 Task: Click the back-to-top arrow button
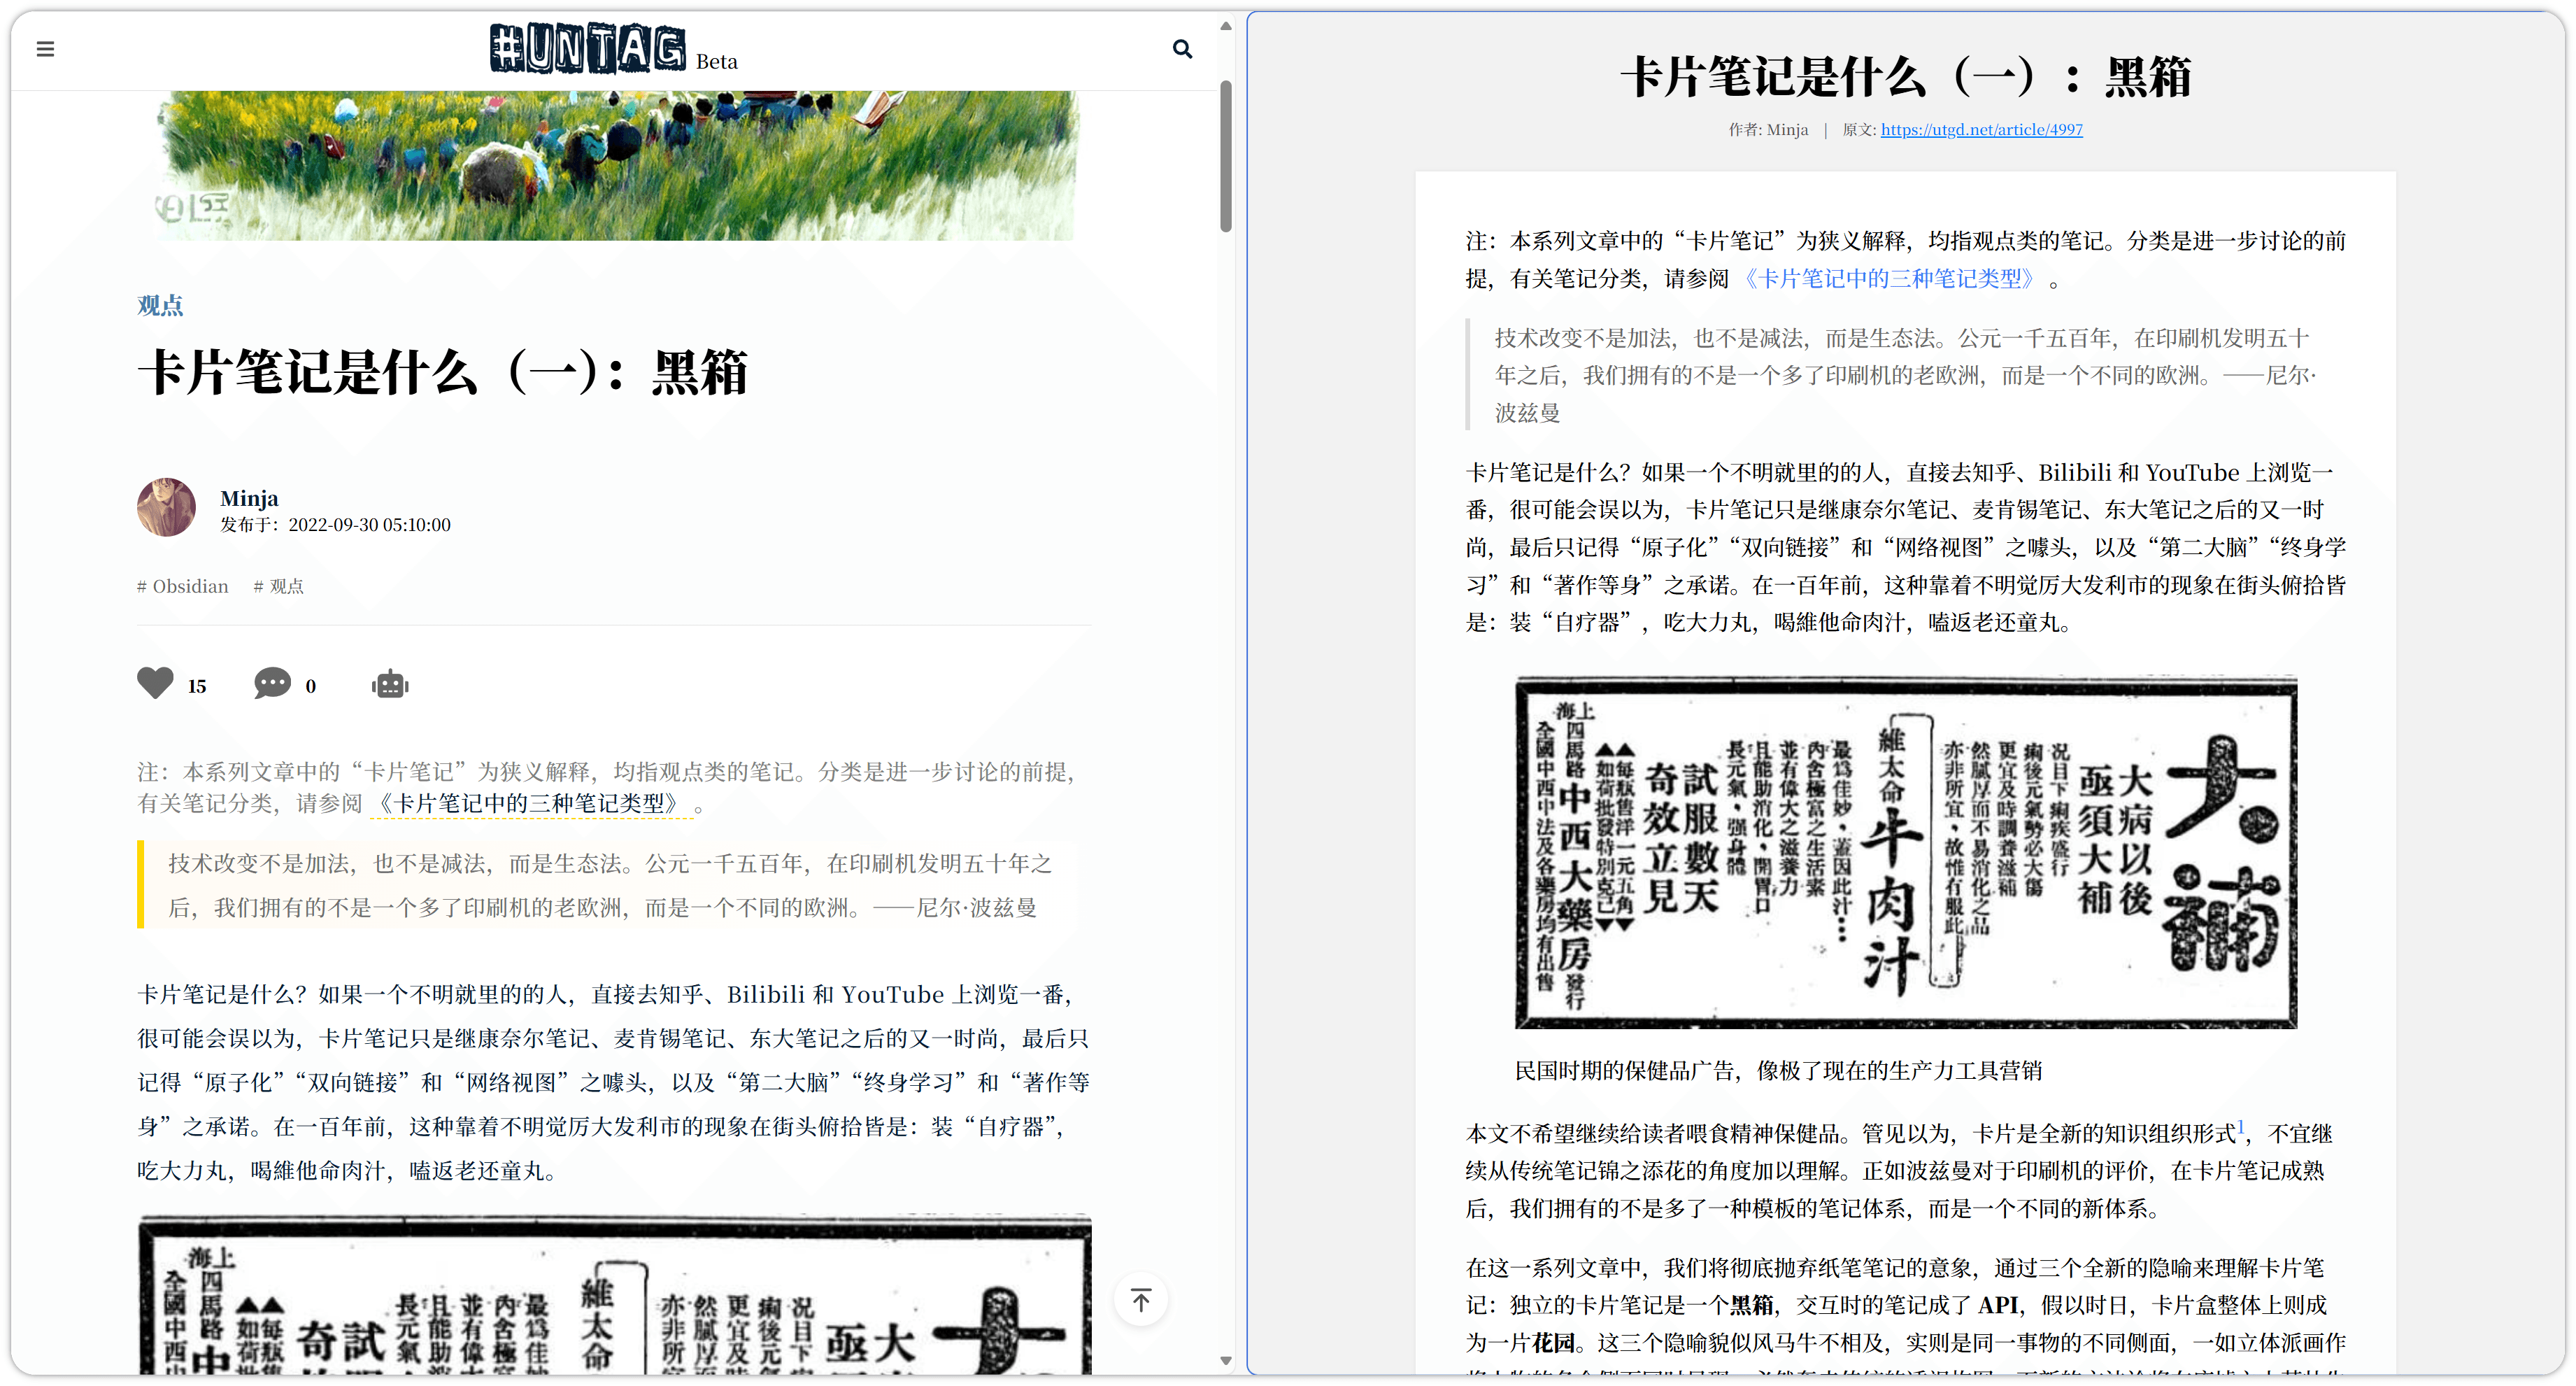tap(1141, 1300)
